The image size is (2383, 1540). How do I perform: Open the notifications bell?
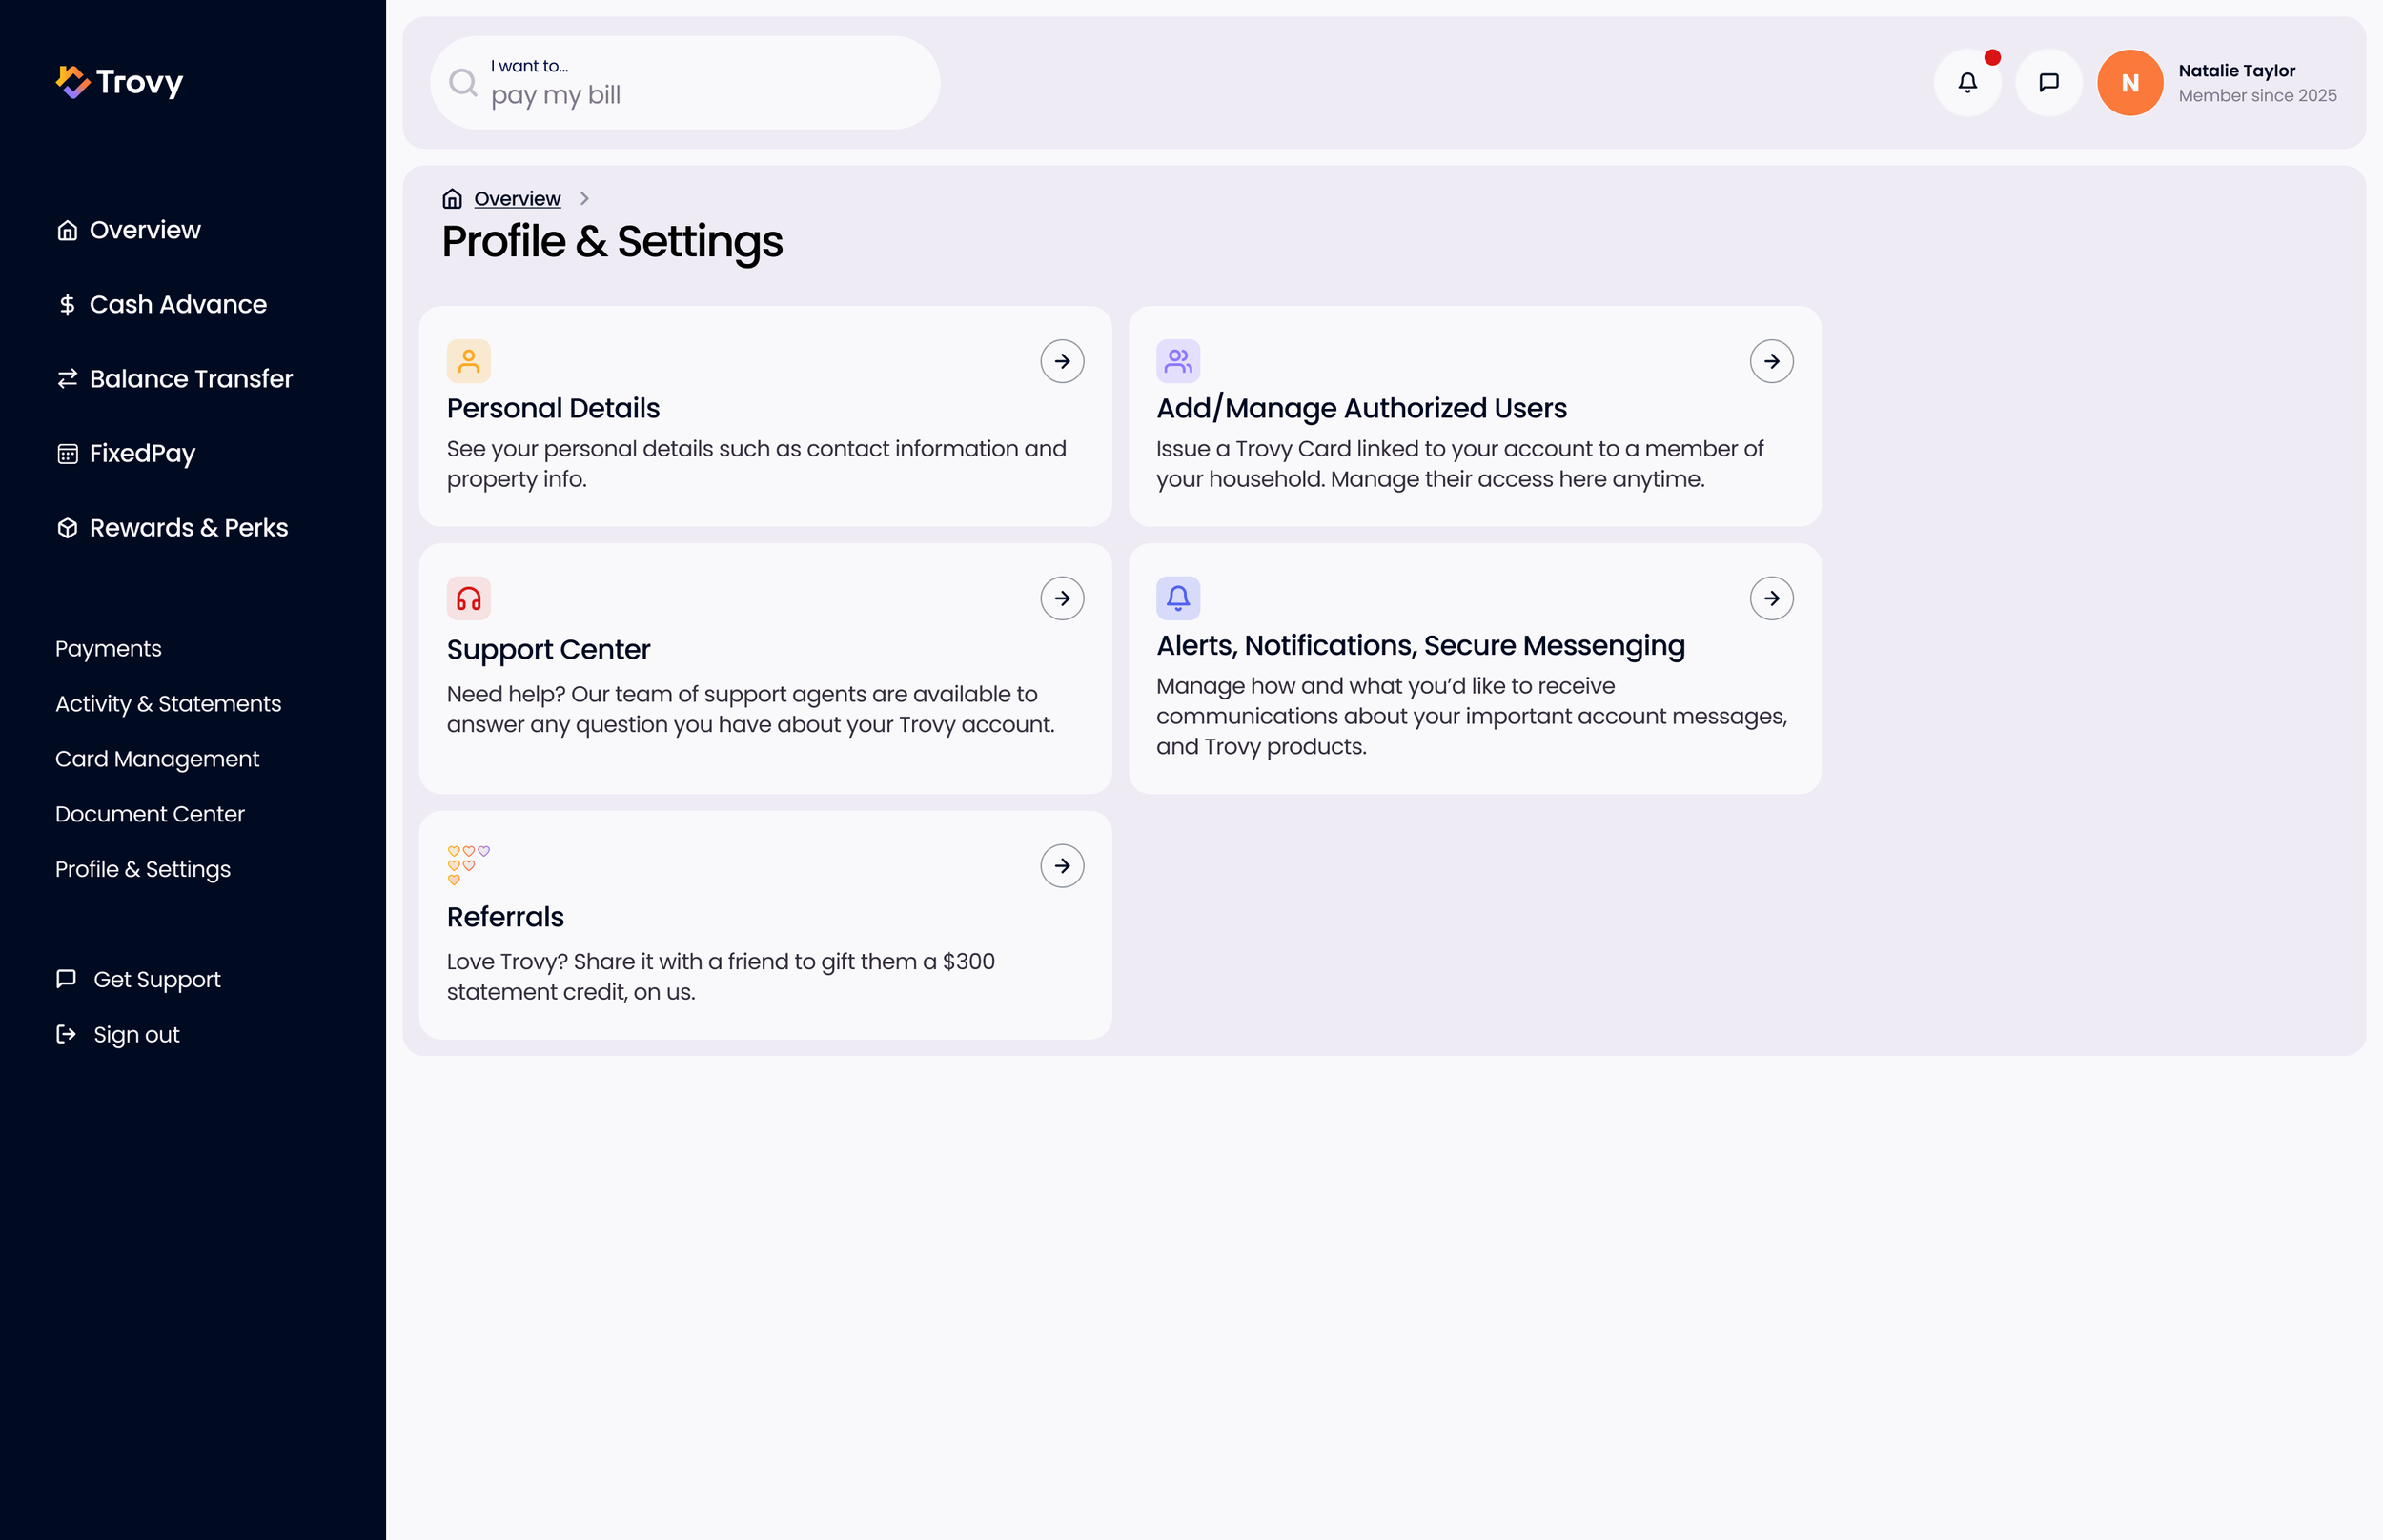tap(1967, 83)
